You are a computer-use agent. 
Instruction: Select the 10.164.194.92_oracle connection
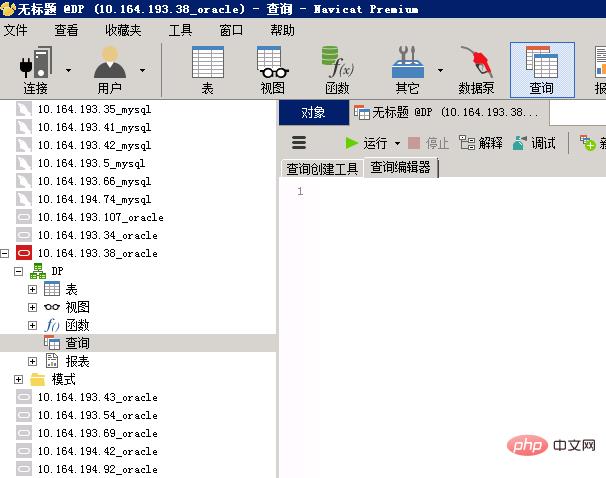click(x=97, y=469)
